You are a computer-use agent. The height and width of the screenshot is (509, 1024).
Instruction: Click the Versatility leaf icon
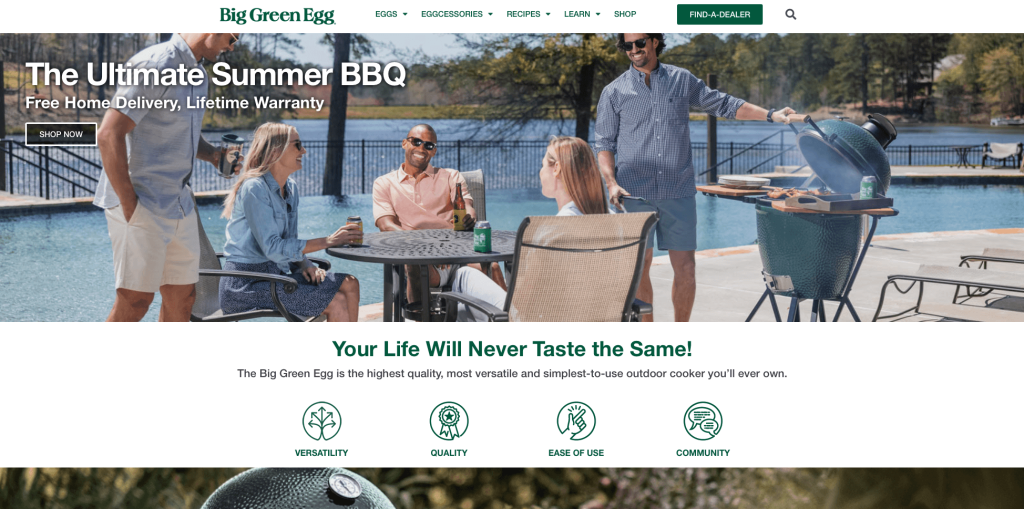pos(321,421)
